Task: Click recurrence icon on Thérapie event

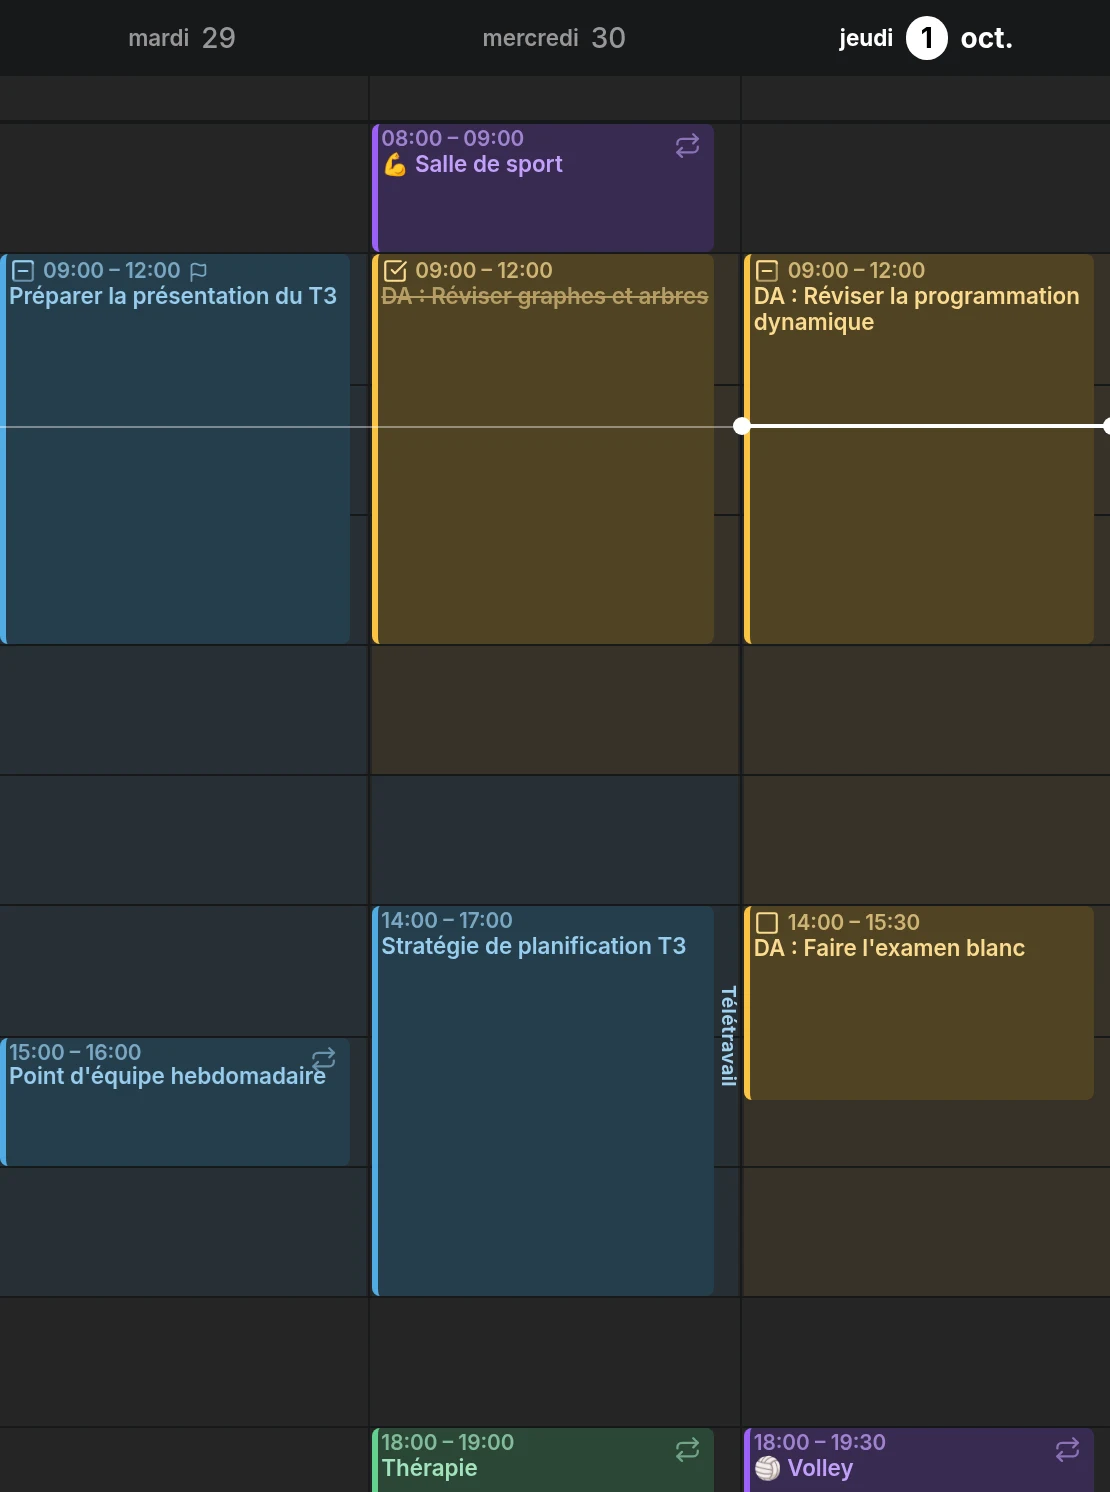Action: coord(687,1450)
